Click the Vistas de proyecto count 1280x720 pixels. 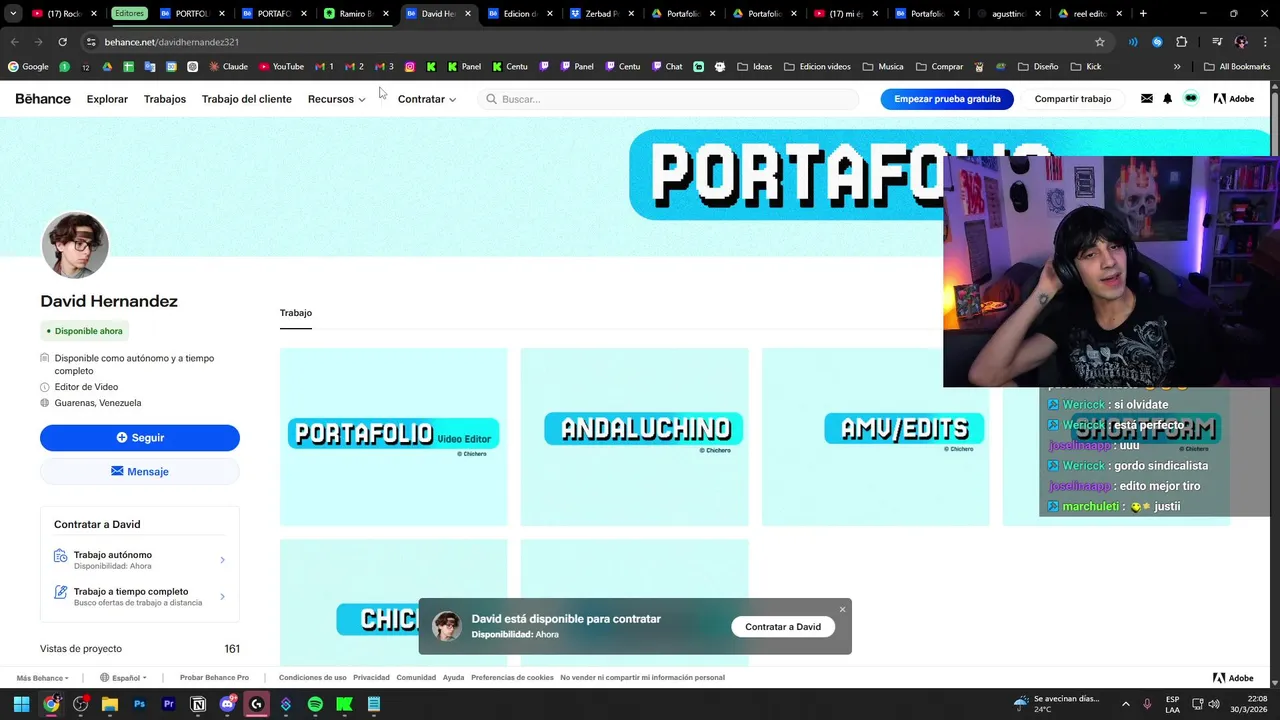[x=232, y=649]
